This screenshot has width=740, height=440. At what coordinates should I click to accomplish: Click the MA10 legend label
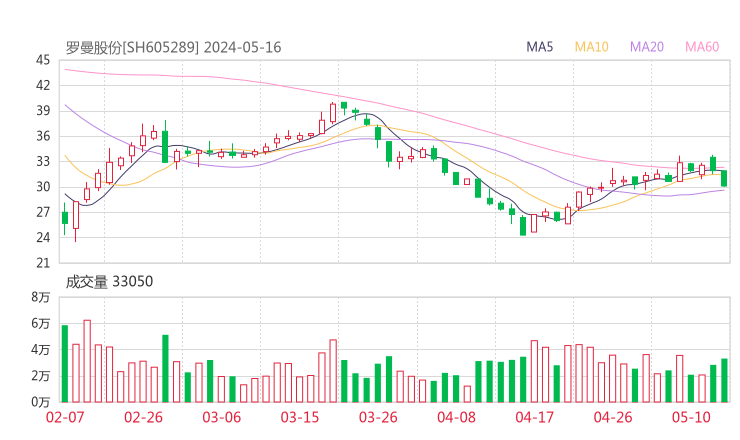click(591, 47)
